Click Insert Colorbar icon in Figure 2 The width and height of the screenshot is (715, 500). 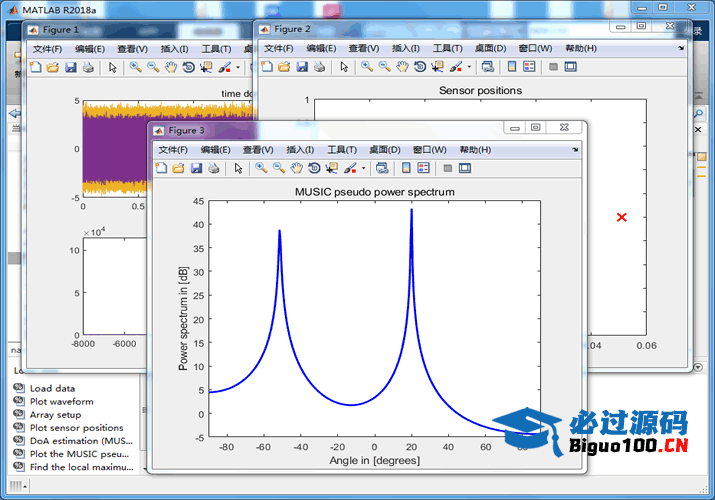512,67
